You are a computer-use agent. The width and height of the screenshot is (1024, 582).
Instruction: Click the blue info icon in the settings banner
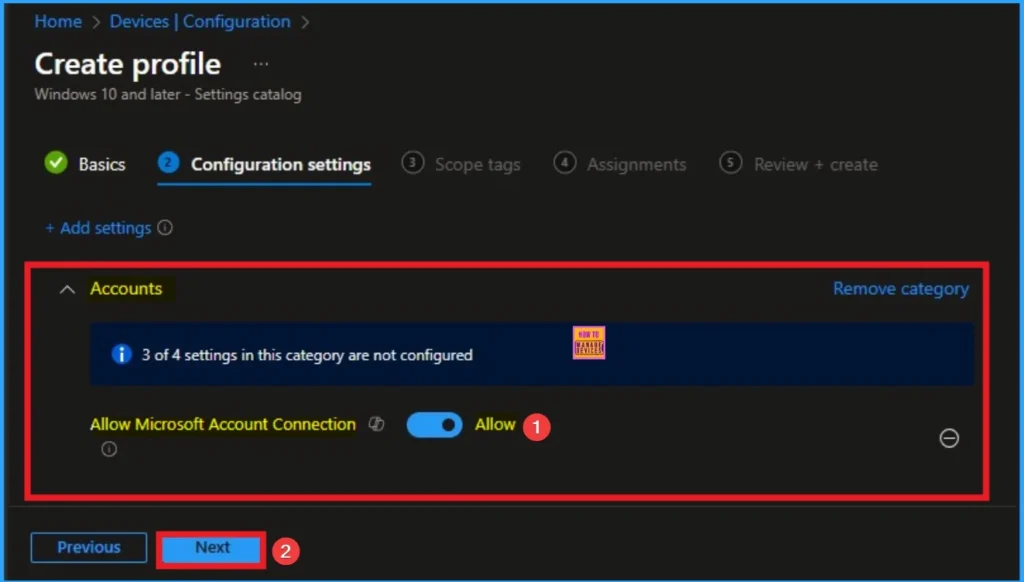pos(121,355)
